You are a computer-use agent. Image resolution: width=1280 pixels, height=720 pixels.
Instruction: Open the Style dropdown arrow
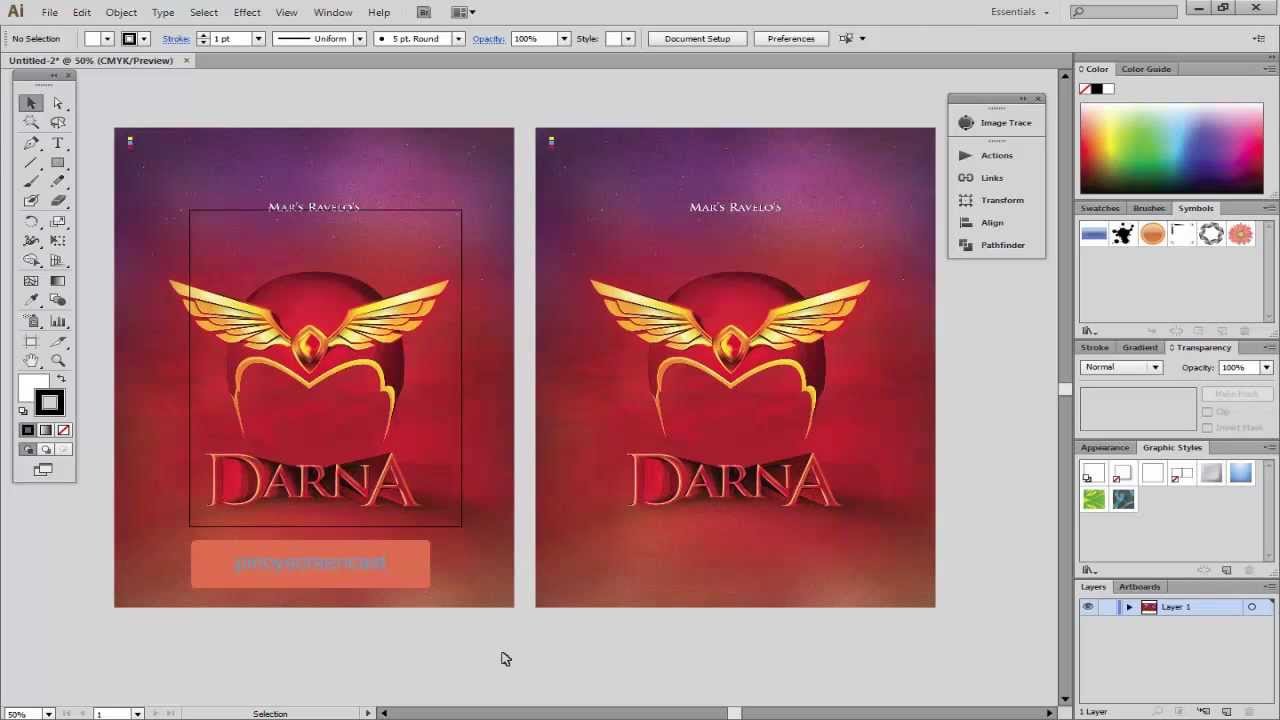click(x=628, y=39)
